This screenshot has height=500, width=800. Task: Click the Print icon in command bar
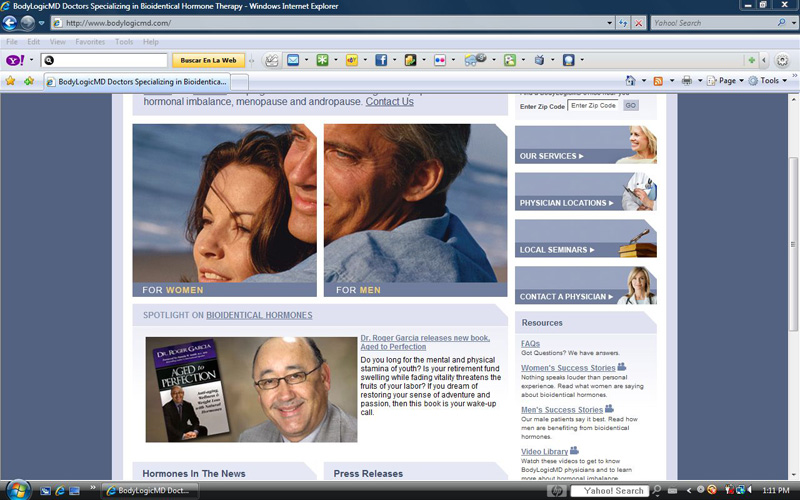pyautogui.click(x=687, y=81)
